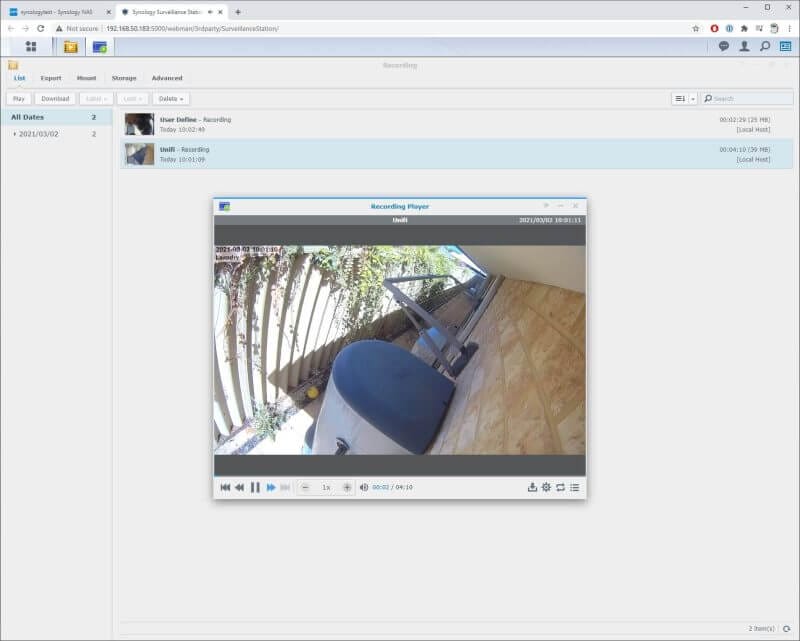Expand the 2021/03/02 date tree item
The height and width of the screenshot is (641, 800).
click(15, 133)
